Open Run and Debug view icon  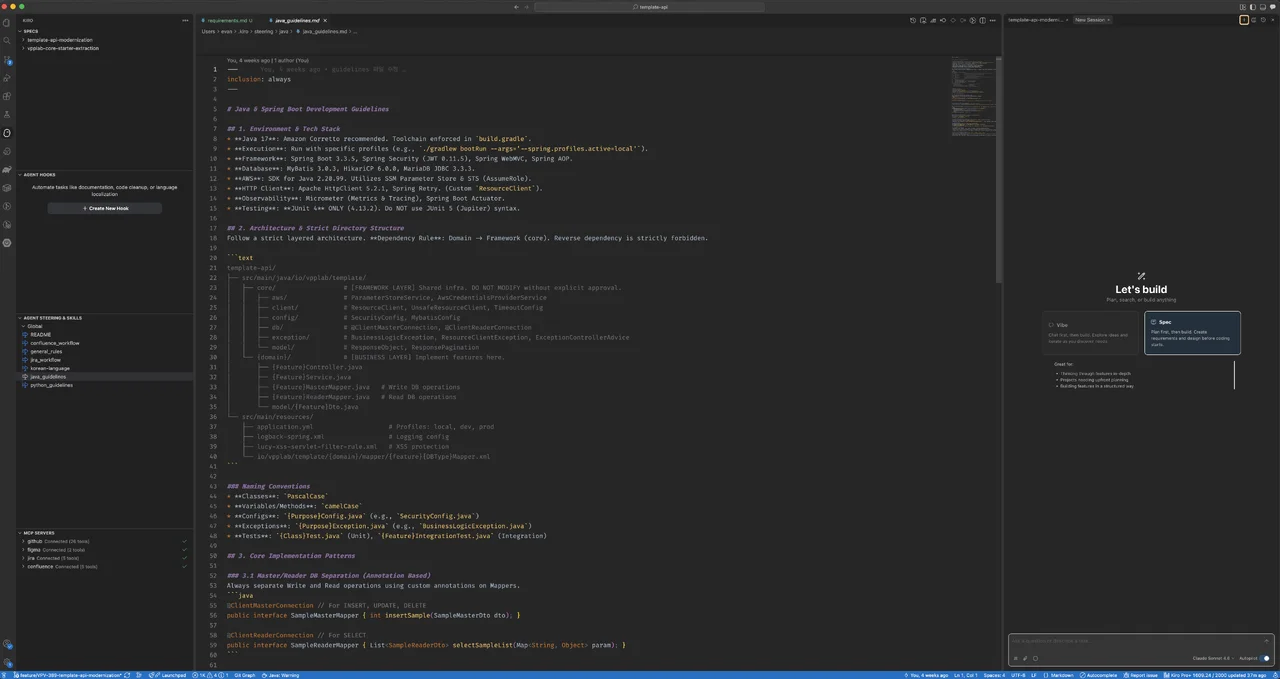tap(7, 77)
